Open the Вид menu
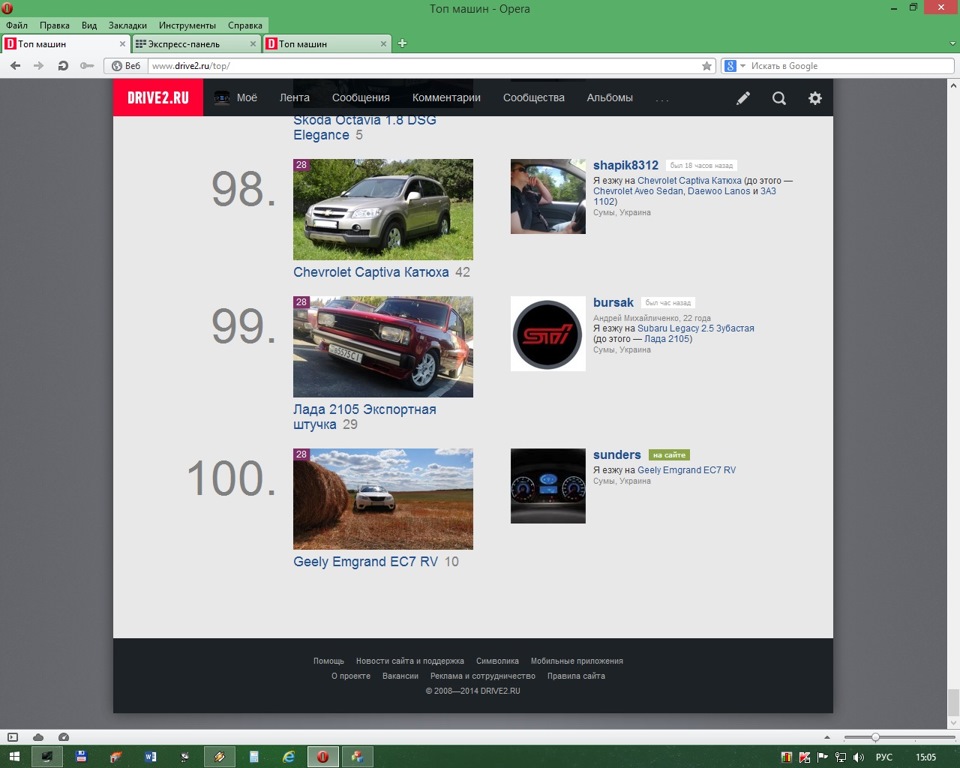This screenshot has height=768, width=960. [x=89, y=25]
